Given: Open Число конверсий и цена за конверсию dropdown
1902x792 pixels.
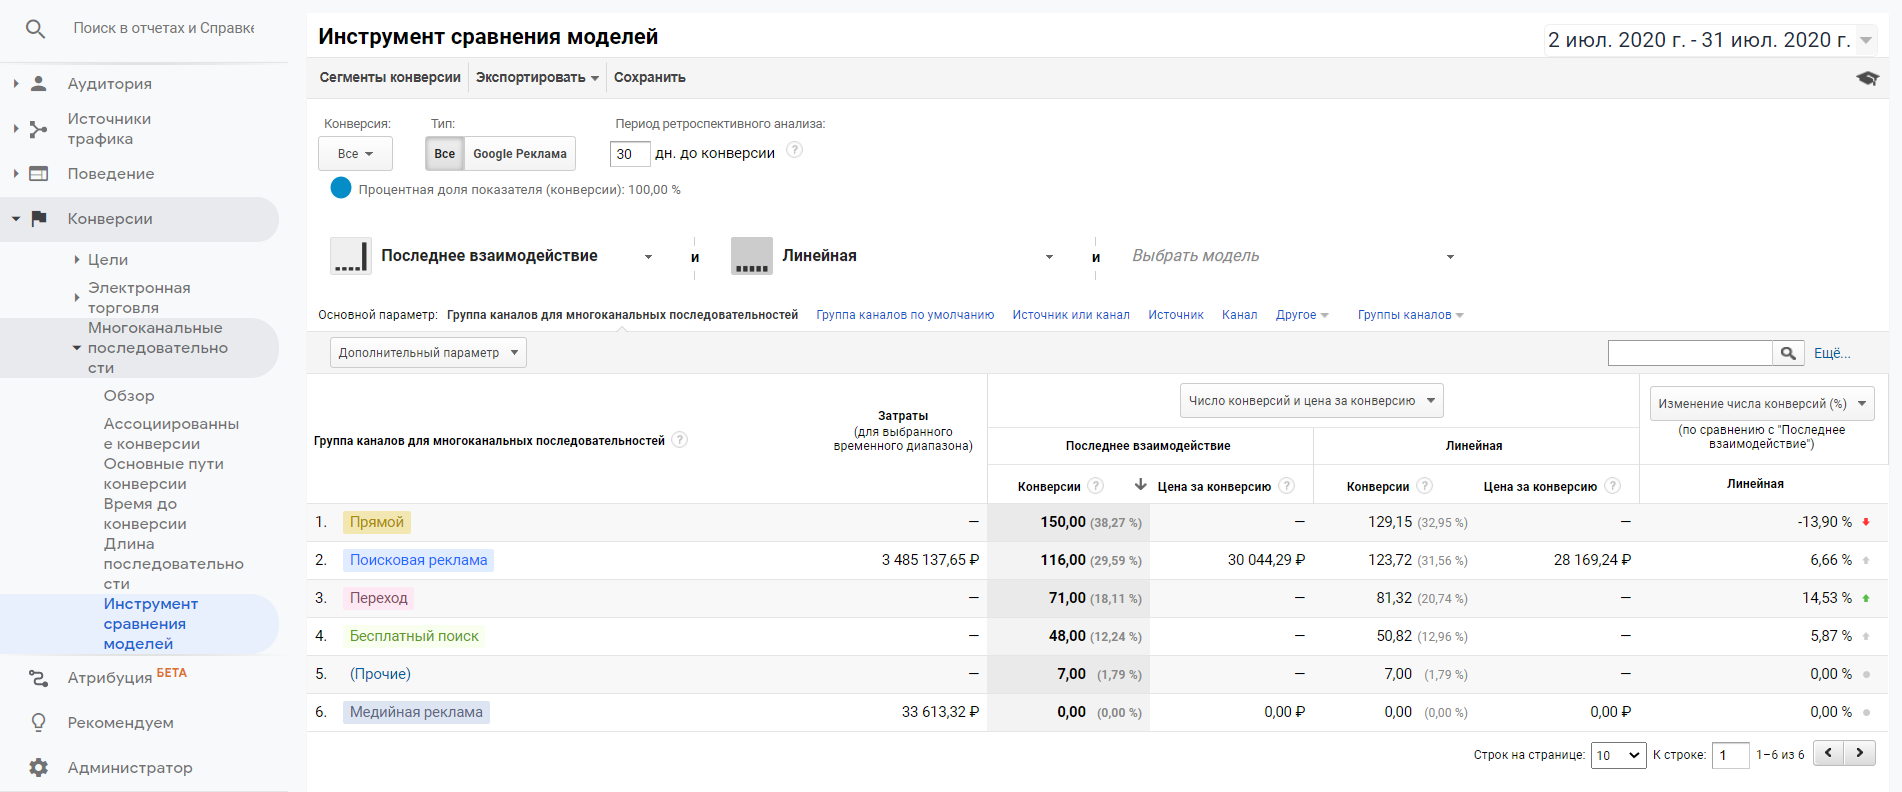Looking at the screenshot, I should point(1311,401).
